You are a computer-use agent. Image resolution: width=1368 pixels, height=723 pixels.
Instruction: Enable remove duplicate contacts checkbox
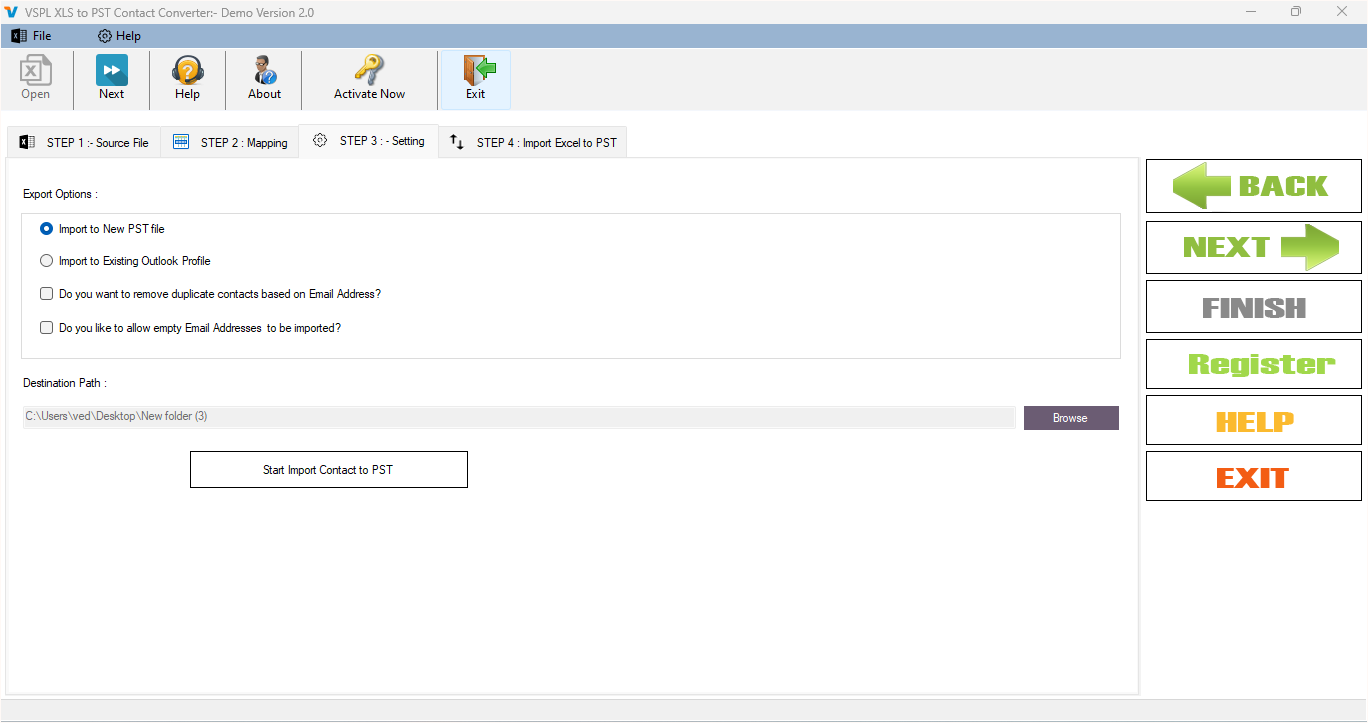46,294
